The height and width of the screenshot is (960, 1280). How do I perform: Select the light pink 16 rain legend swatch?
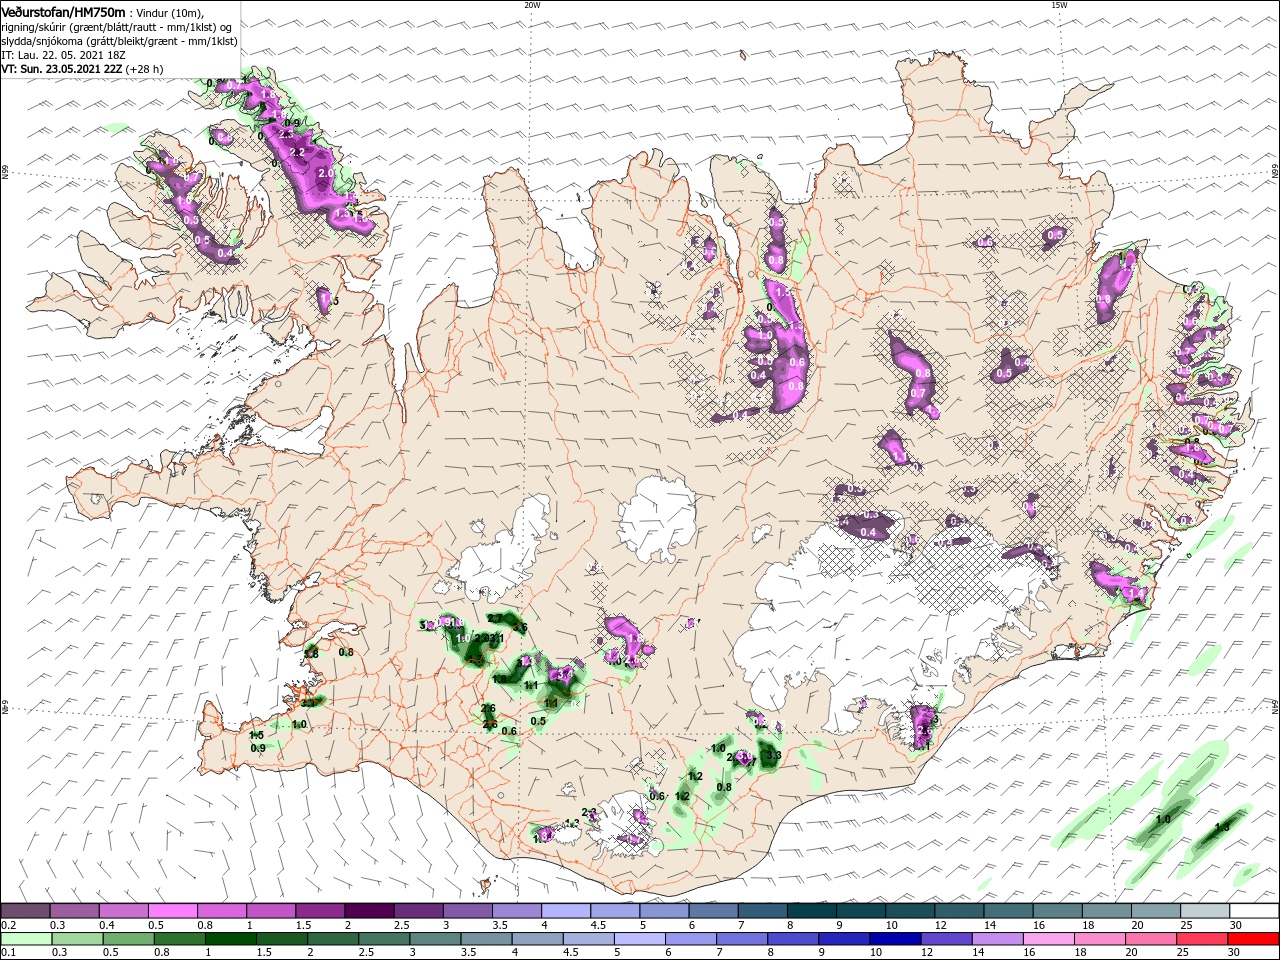coord(1048,939)
